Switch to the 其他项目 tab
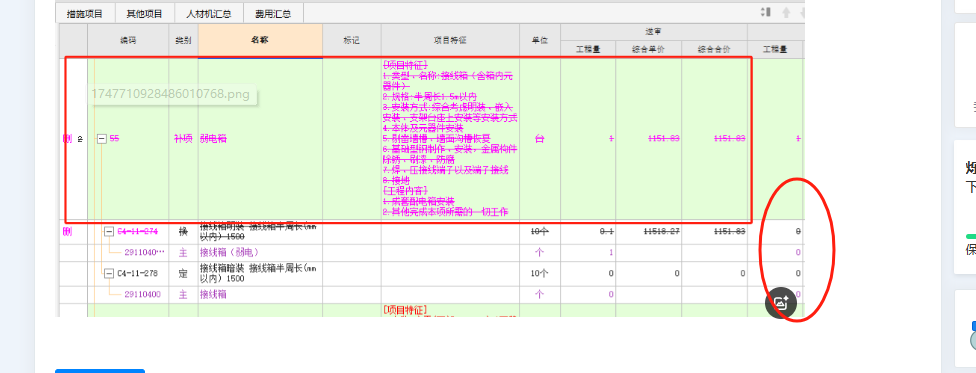976x373 pixels. click(x=144, y=13)
